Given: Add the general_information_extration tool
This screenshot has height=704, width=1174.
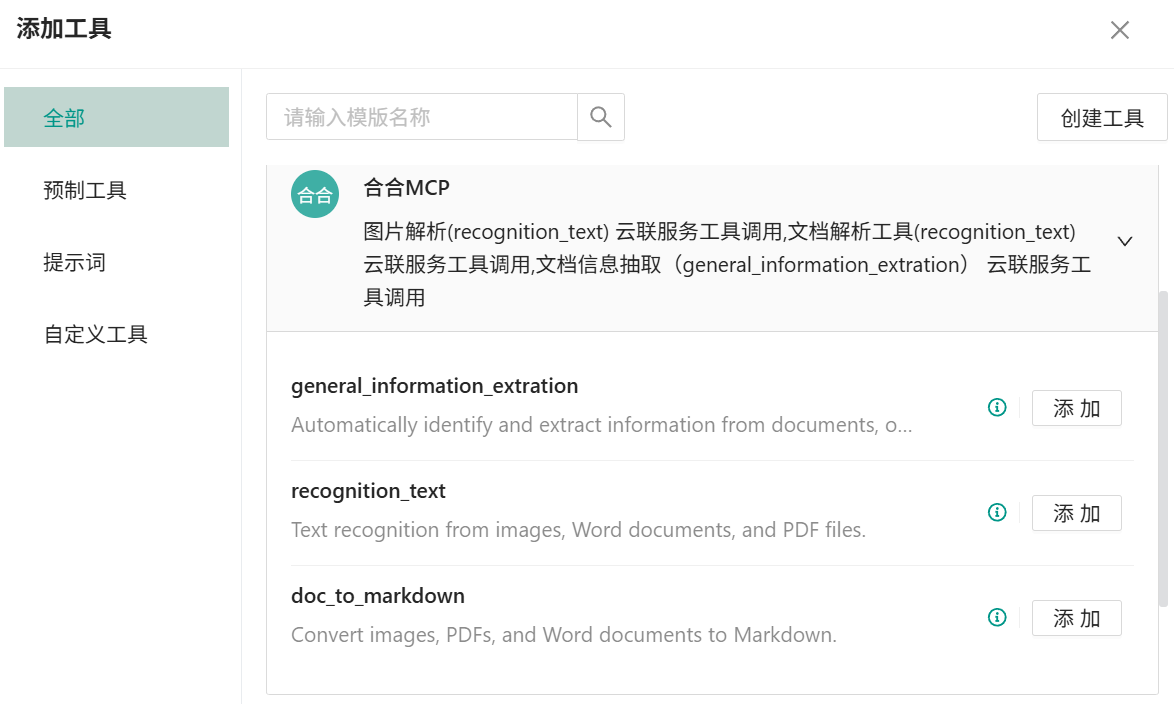Looking at the screenshot, I should [x=1076, y=408].
